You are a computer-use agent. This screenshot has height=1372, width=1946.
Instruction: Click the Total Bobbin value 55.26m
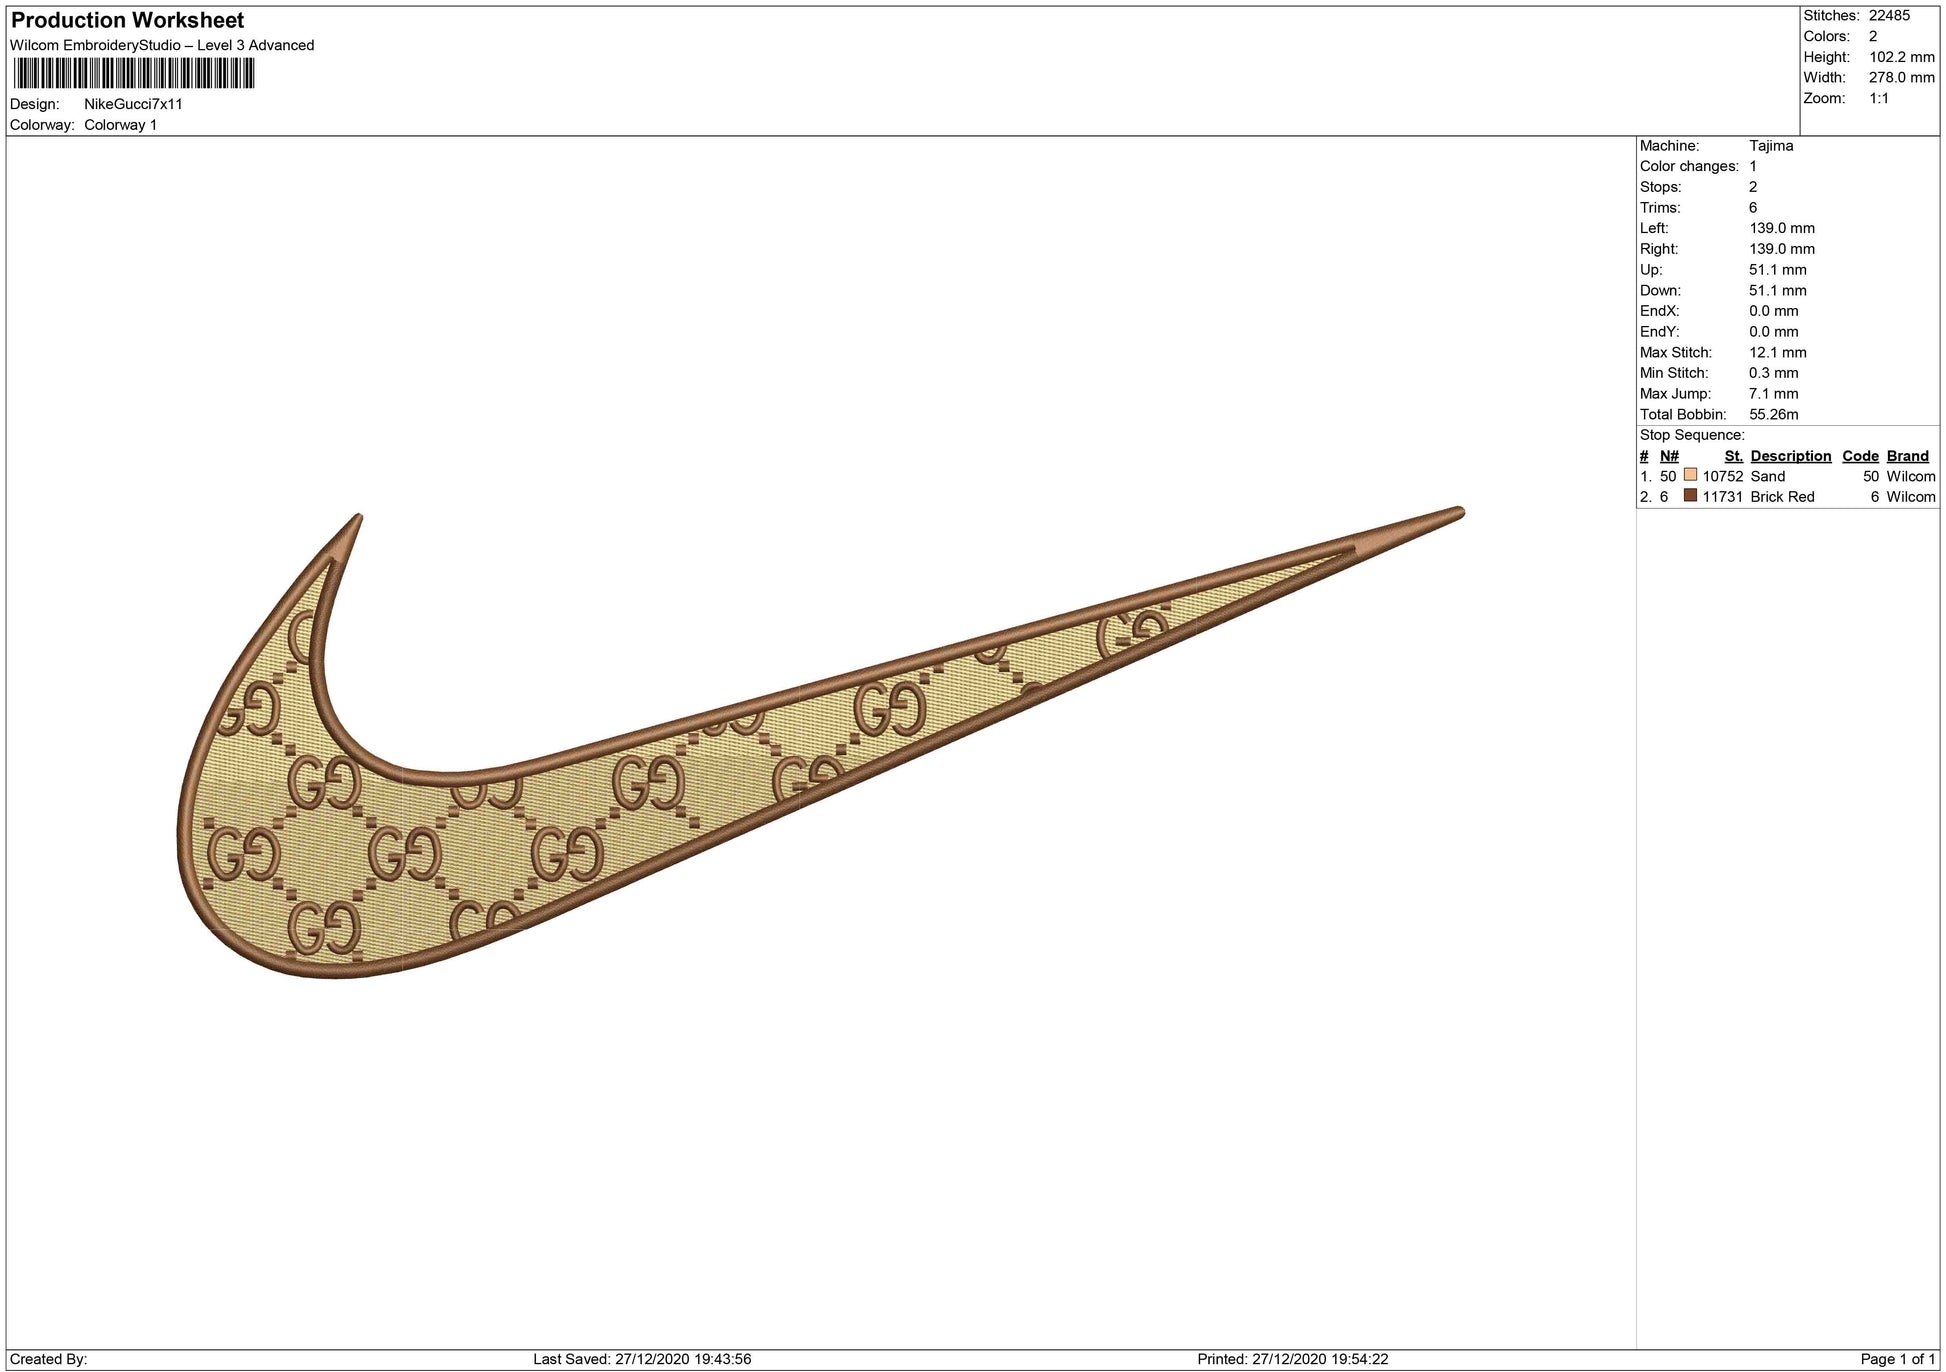tap(1773, 414)
